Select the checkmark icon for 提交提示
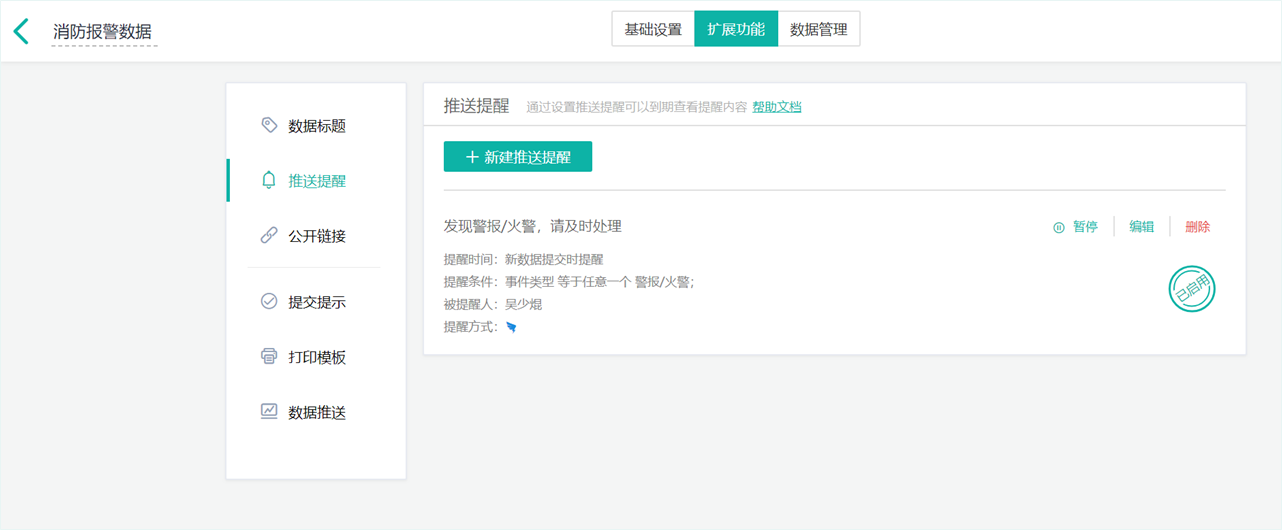The image size is (1282, 530). click(268, 301)
